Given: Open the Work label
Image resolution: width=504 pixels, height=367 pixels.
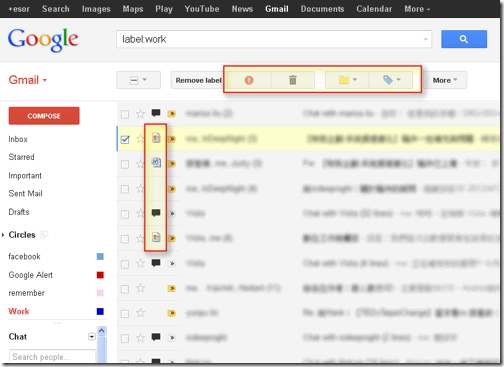Looking at the screenshot, I should [x=19, y=311].
